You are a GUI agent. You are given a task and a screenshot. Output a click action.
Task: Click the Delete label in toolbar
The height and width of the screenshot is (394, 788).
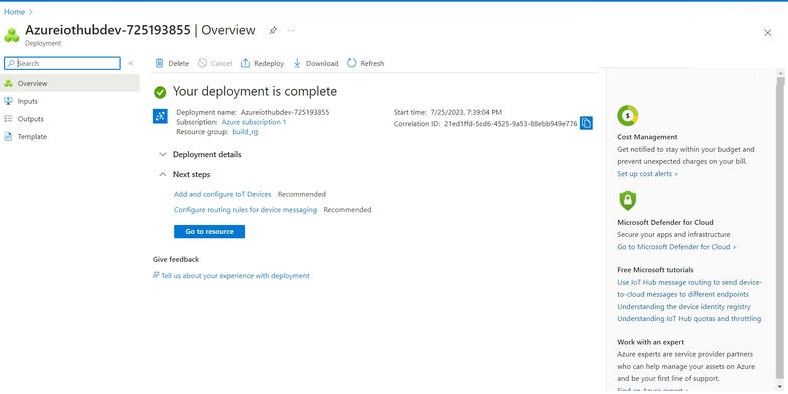click(x=178, y=63)
